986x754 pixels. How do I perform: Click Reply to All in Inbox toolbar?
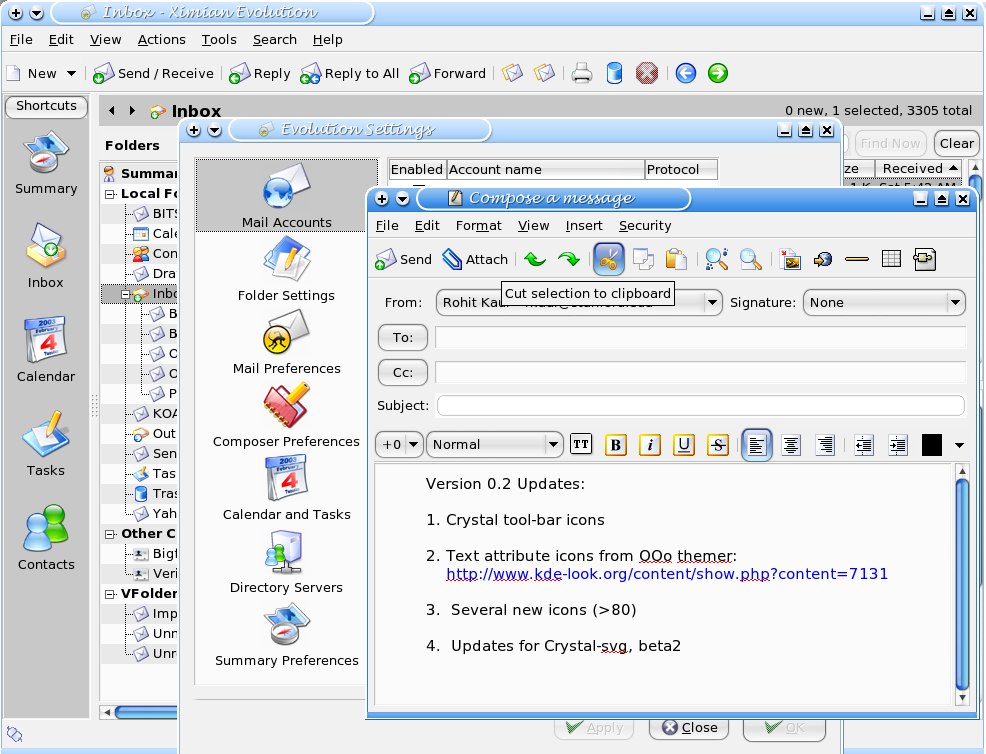[x=350, y=74]
